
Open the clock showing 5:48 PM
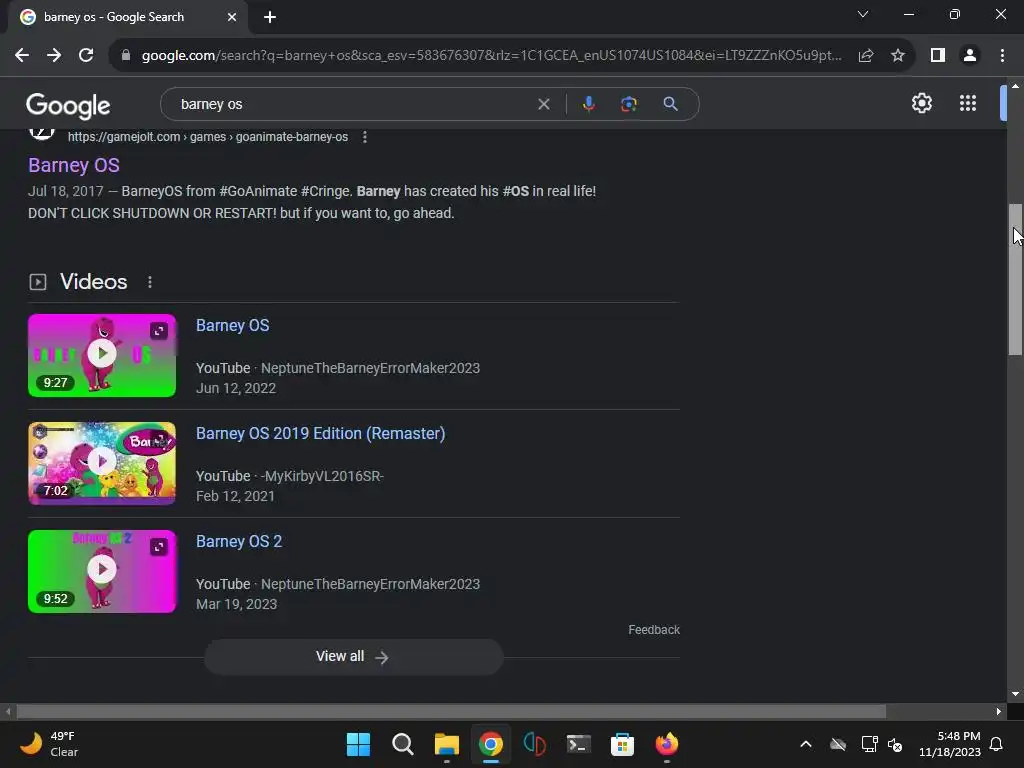point(950,744)
